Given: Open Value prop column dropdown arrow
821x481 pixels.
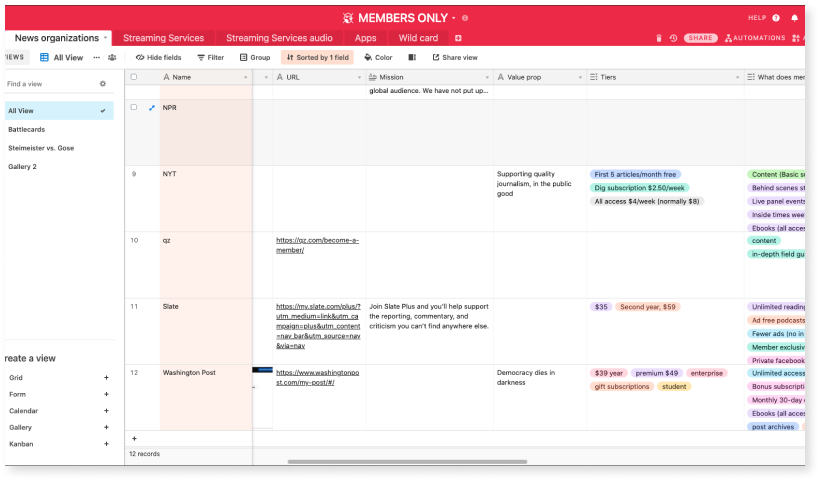Looking at the screenshot, I should coord(580,77).
